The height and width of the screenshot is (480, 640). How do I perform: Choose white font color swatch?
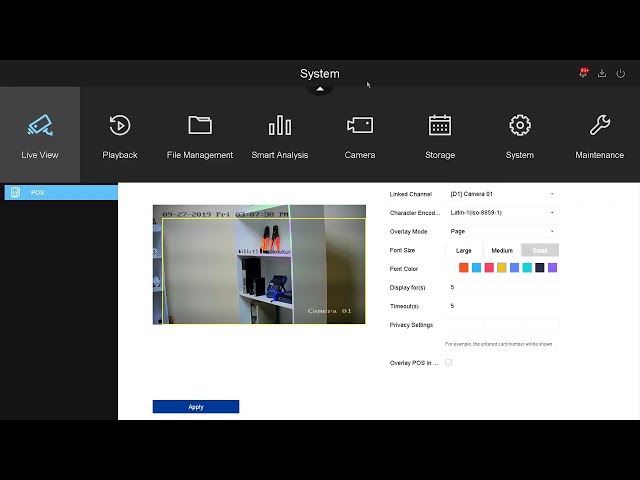[x=451, y=268]
